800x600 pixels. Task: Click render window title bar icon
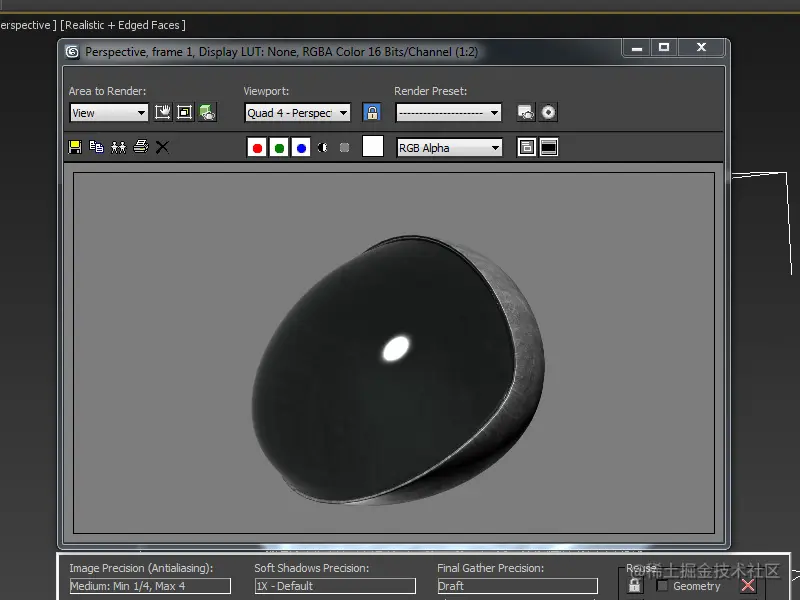[72, 52]
